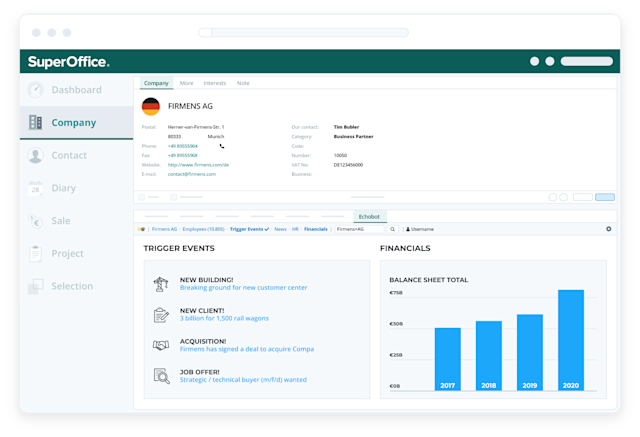Viewport: 640px width, 437px height.
Task: Open the Sale euro coin icon
Action: (36, 221)
